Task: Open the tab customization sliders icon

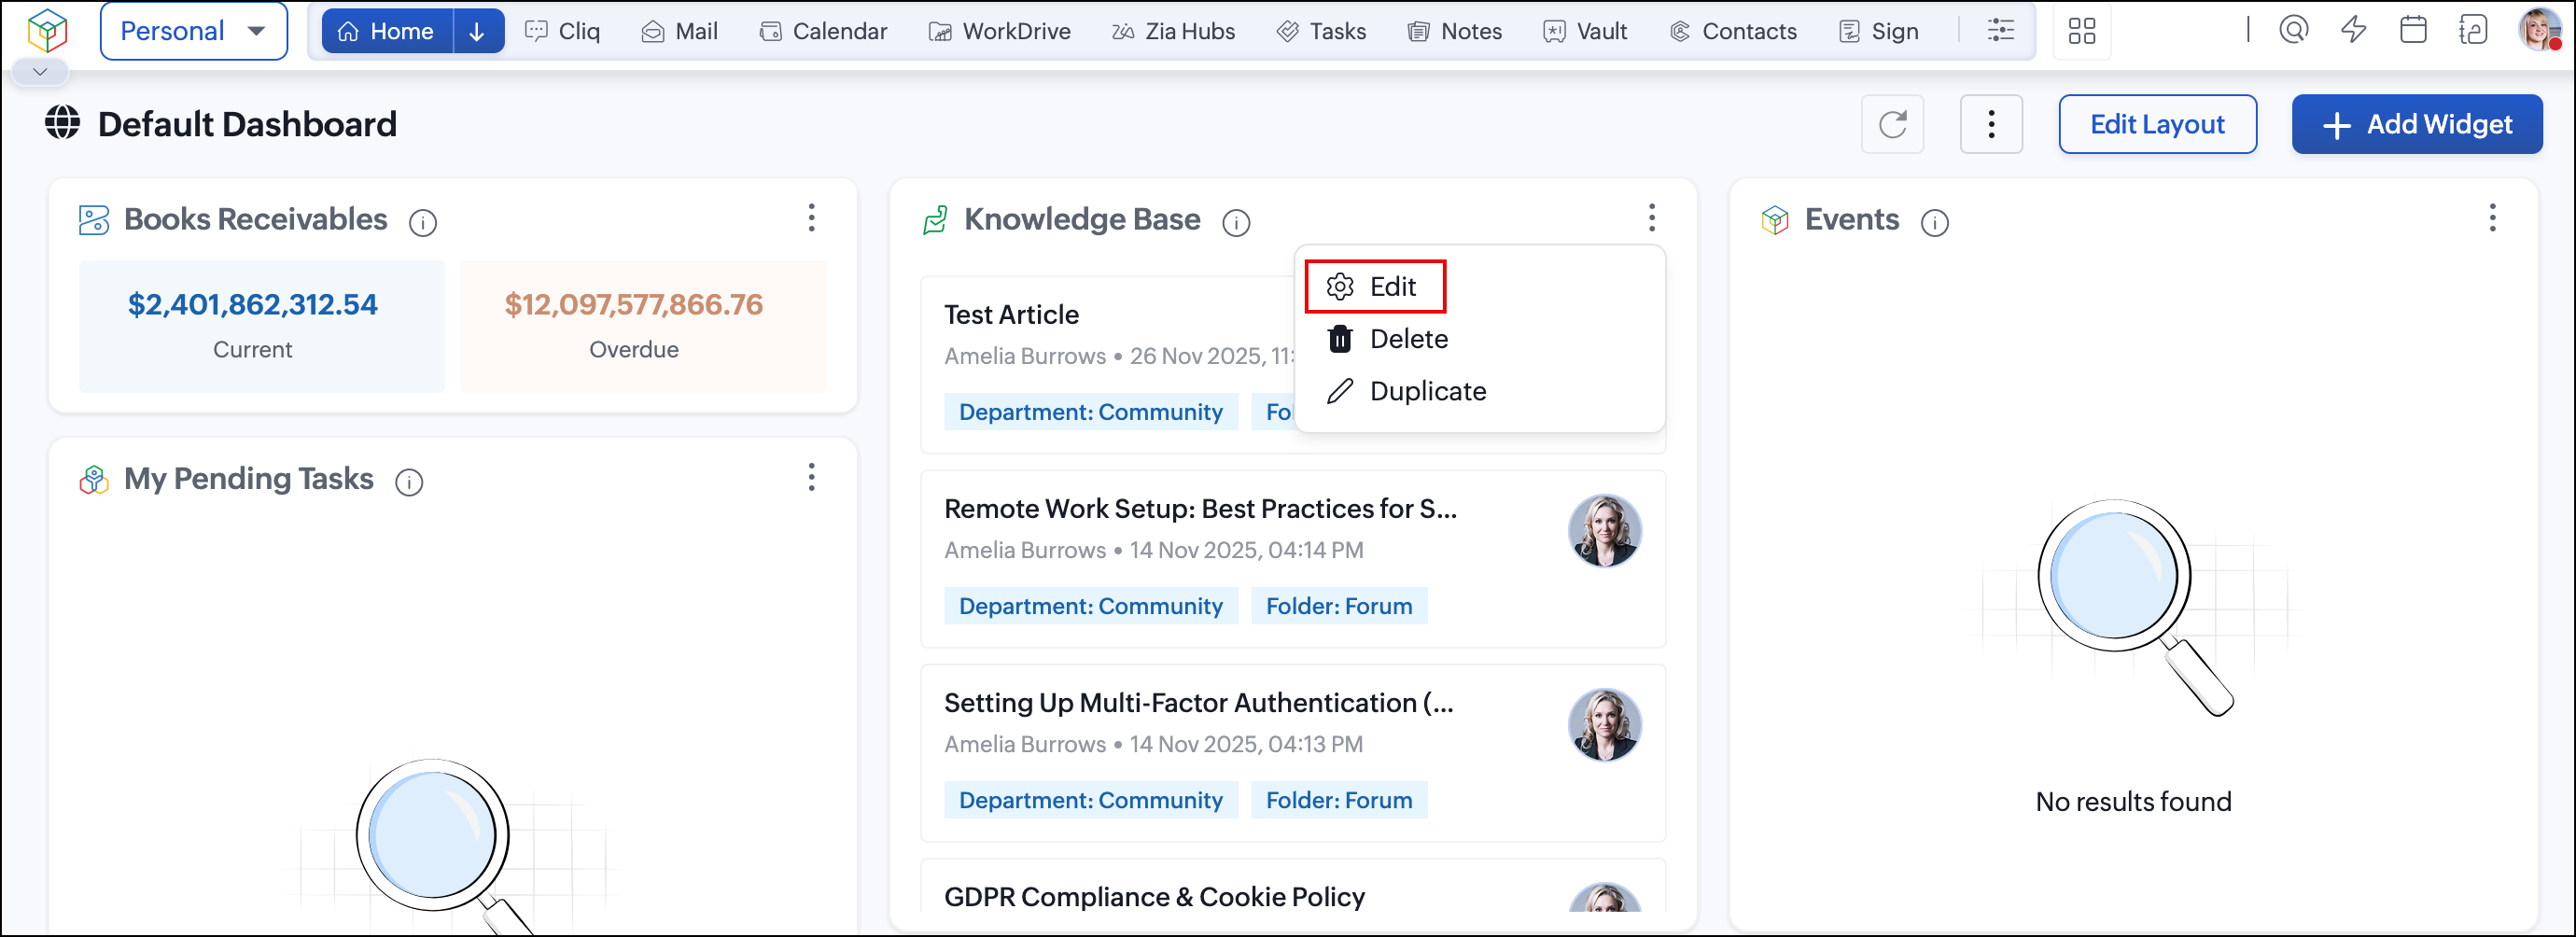Action: point(2001,31)
